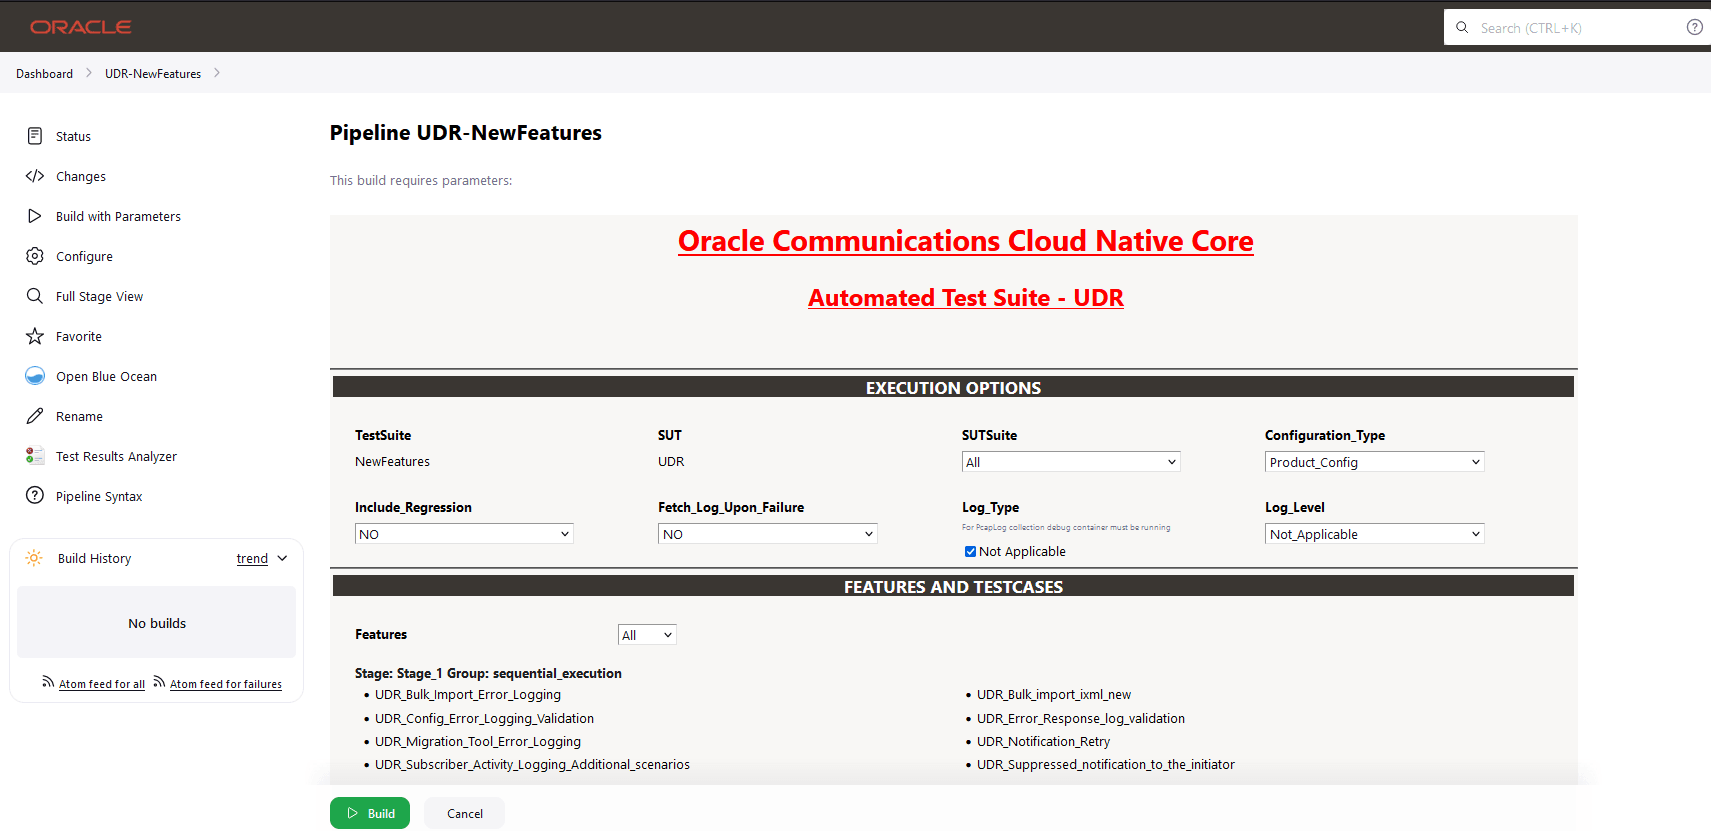Click the Build with Parameters play icon

point(35,216)
